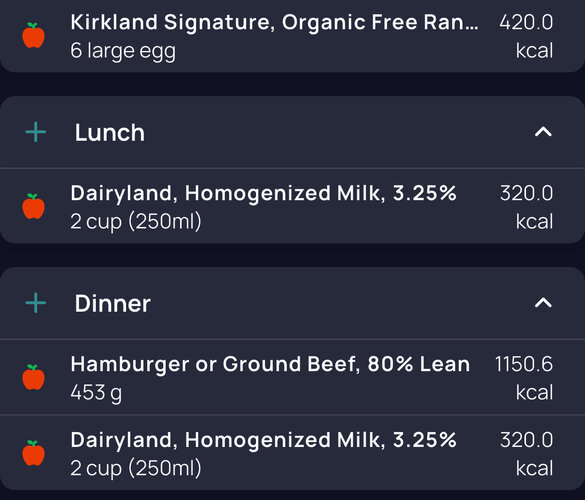Tap the 320.0 kcal value in Lunch
Image resolution: width=585 pixels, height=500 pixels.
click(526, 207)
